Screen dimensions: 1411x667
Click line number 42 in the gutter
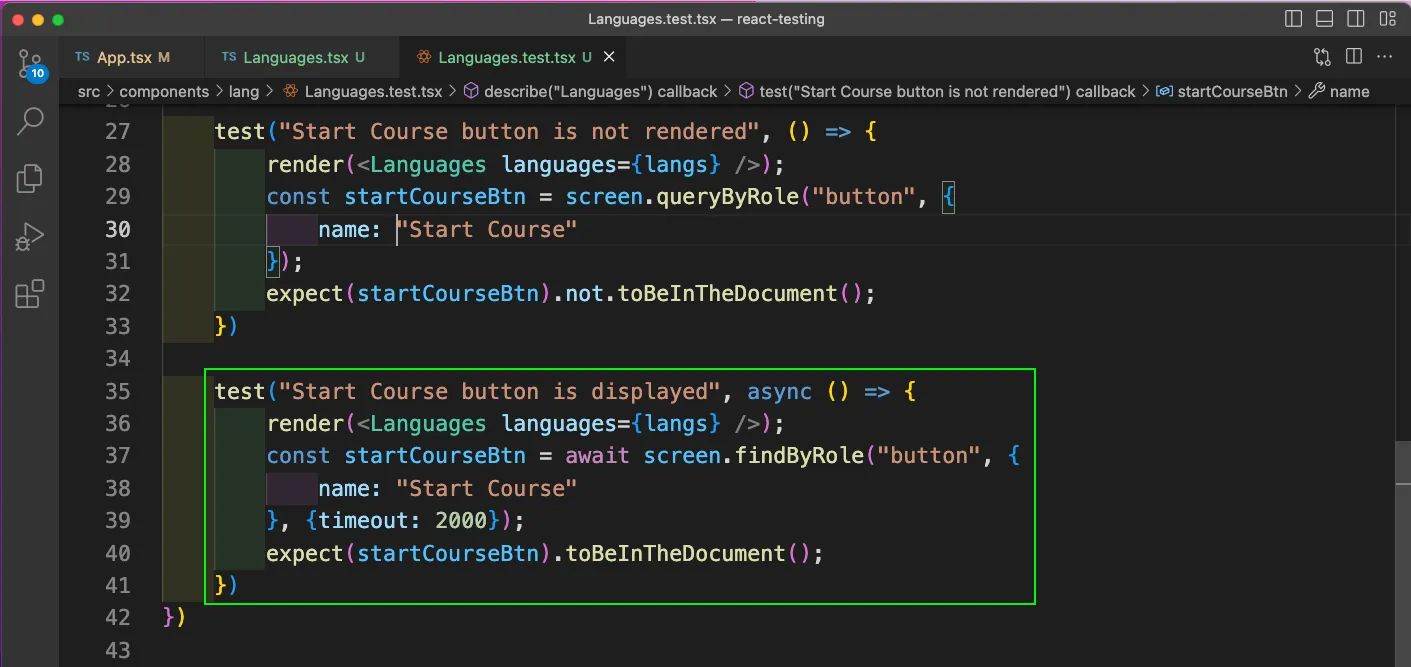tap(118, 618)
